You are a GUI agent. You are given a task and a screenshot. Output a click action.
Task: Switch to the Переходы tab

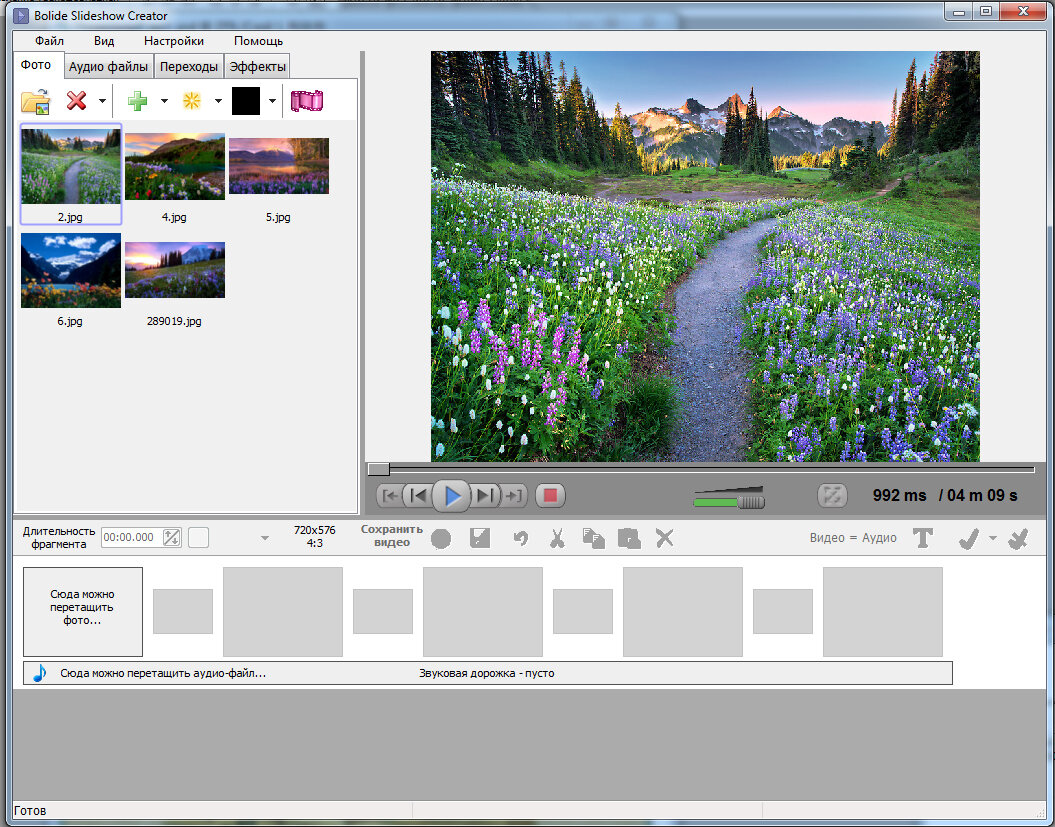click(188, 65)
